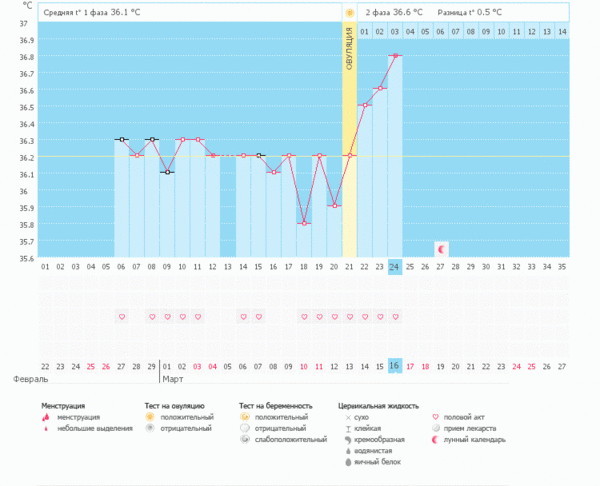Select the 36.5 temperature point on day 22
Image resolution: width=600 pixels, height=486 pixels.
coord(365,105)
